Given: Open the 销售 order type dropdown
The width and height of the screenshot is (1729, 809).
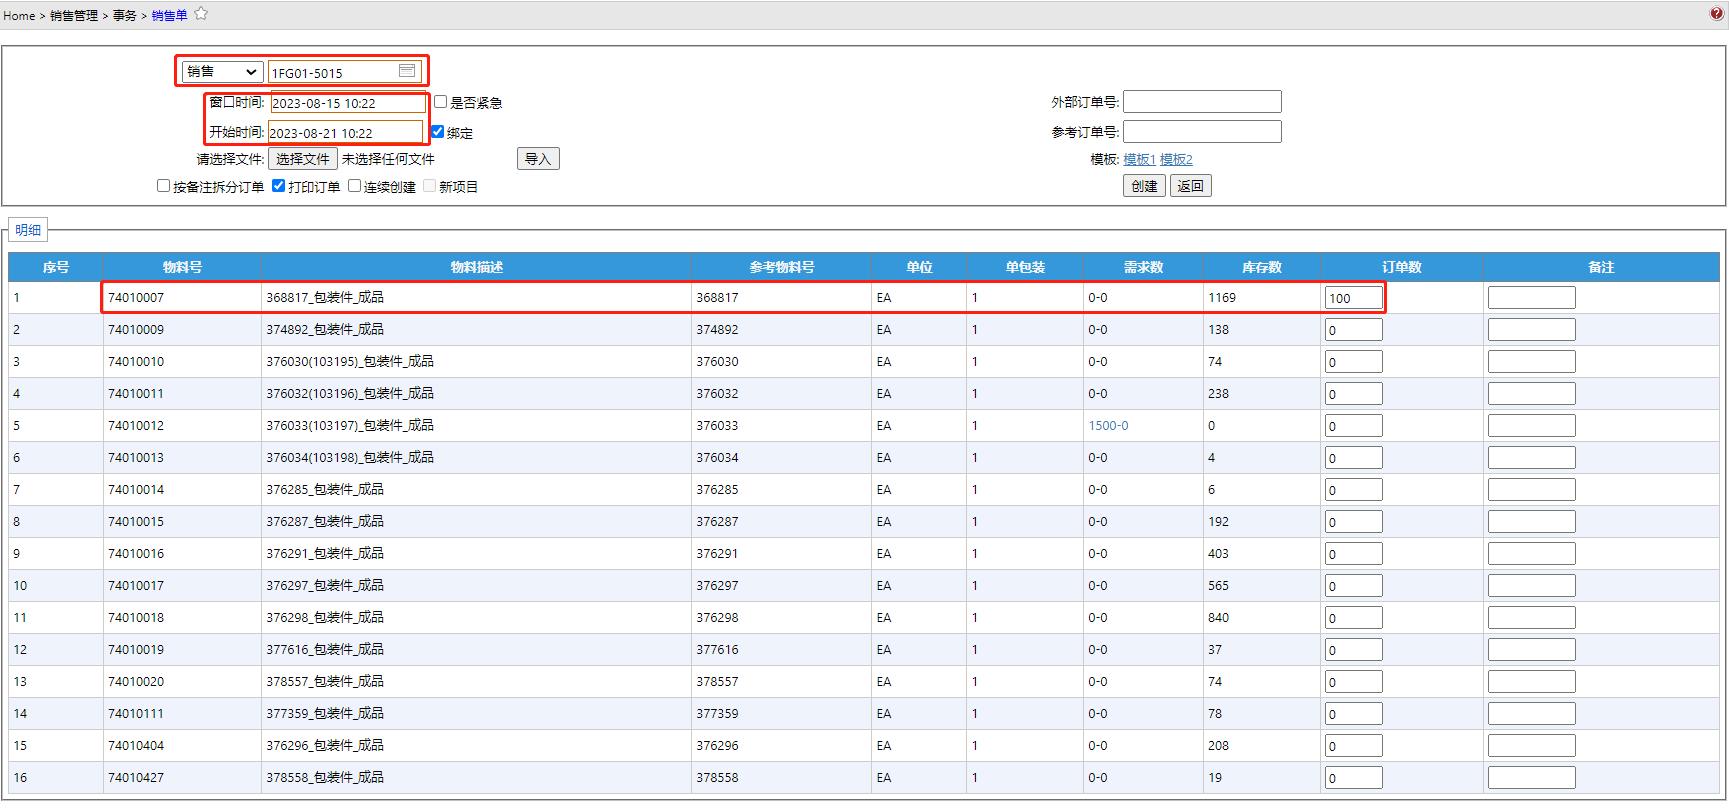Looking at the screenshot, I should 222,72.
